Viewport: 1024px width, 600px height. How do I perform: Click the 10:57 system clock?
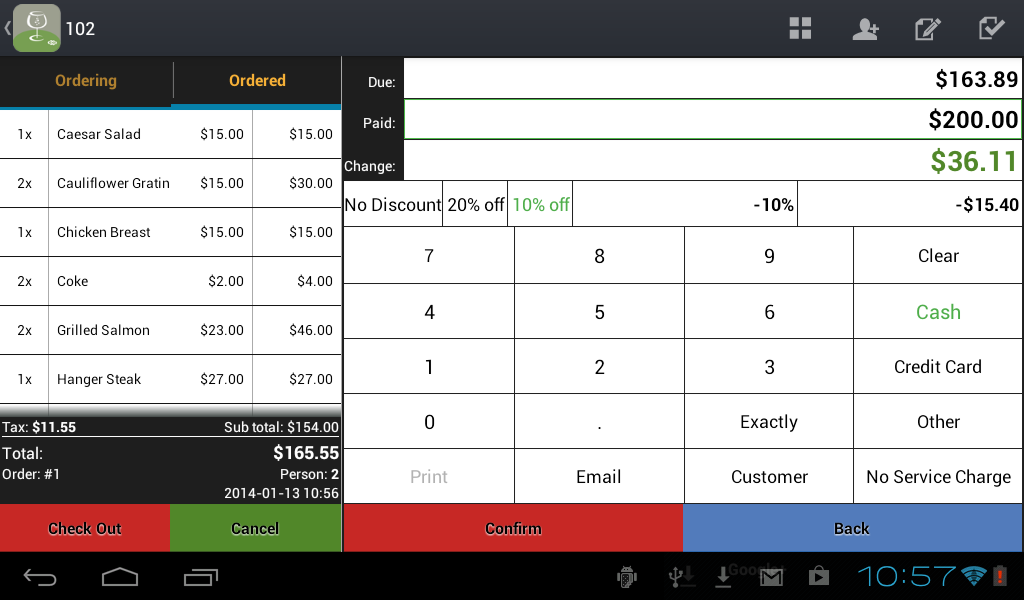pos(906,576)
